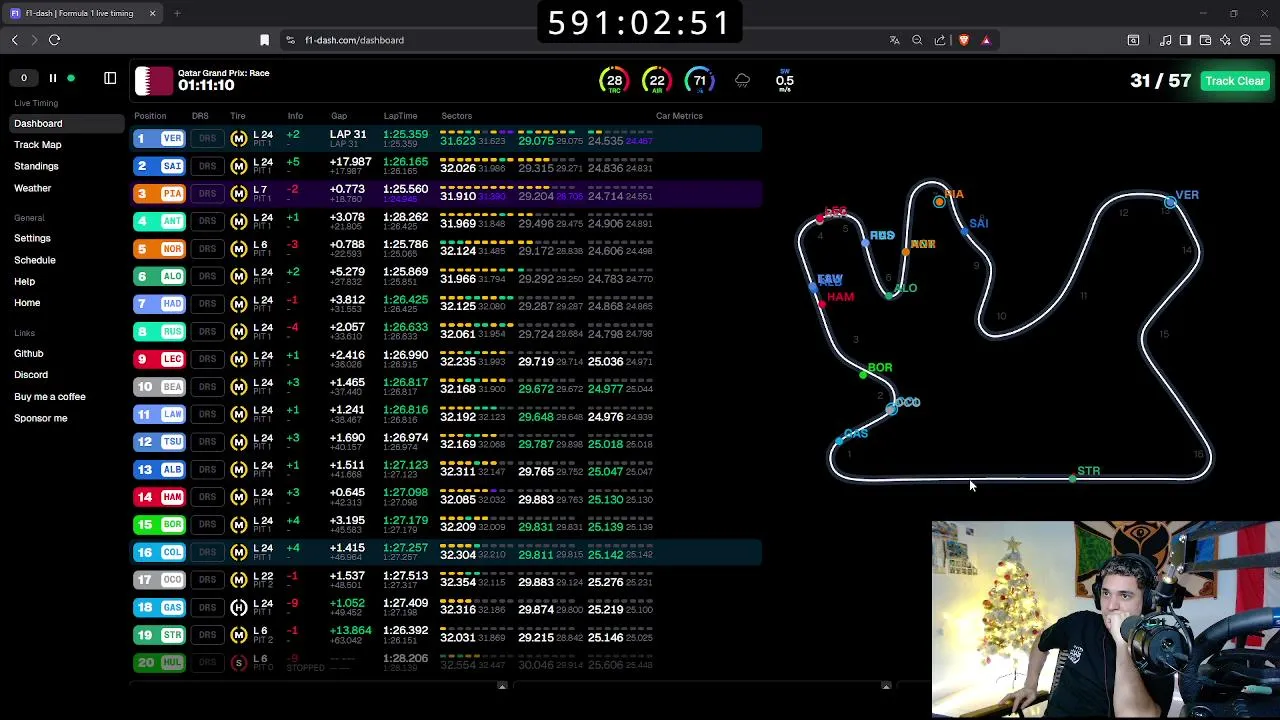Screen dimensions: 1280x720
Task: Click the Sectors column header
Action: [456, 116]
